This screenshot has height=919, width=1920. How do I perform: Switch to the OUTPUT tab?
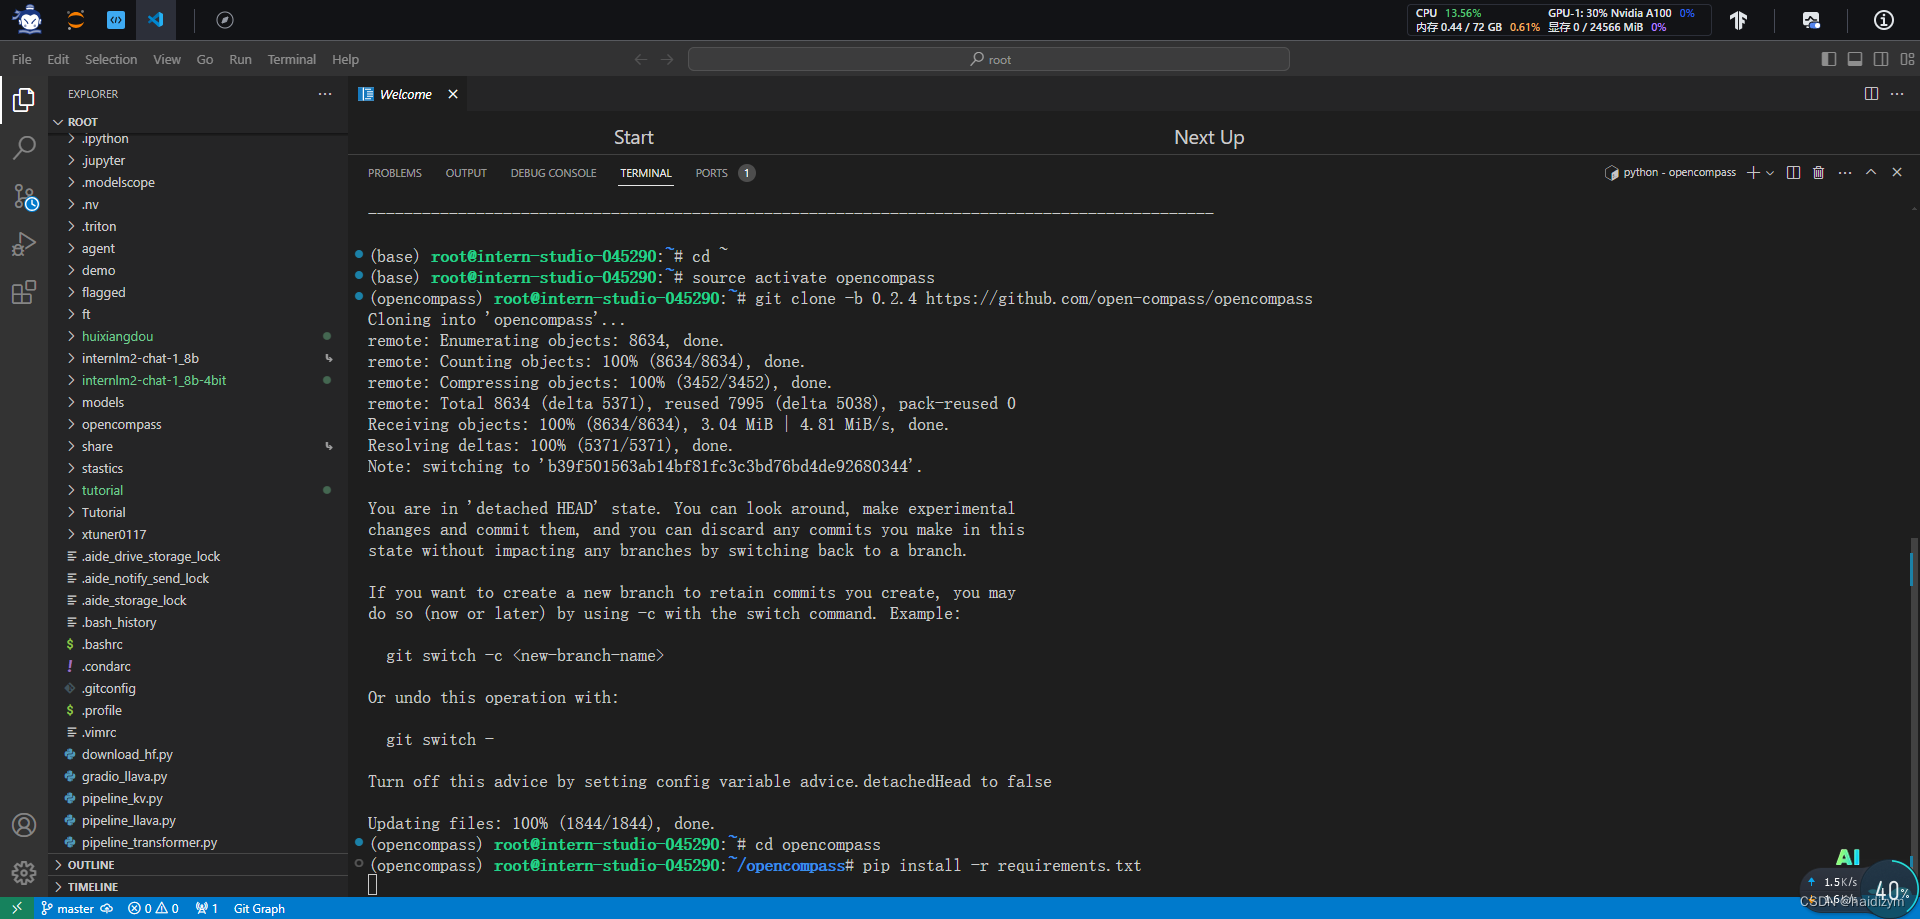[466, 173]
